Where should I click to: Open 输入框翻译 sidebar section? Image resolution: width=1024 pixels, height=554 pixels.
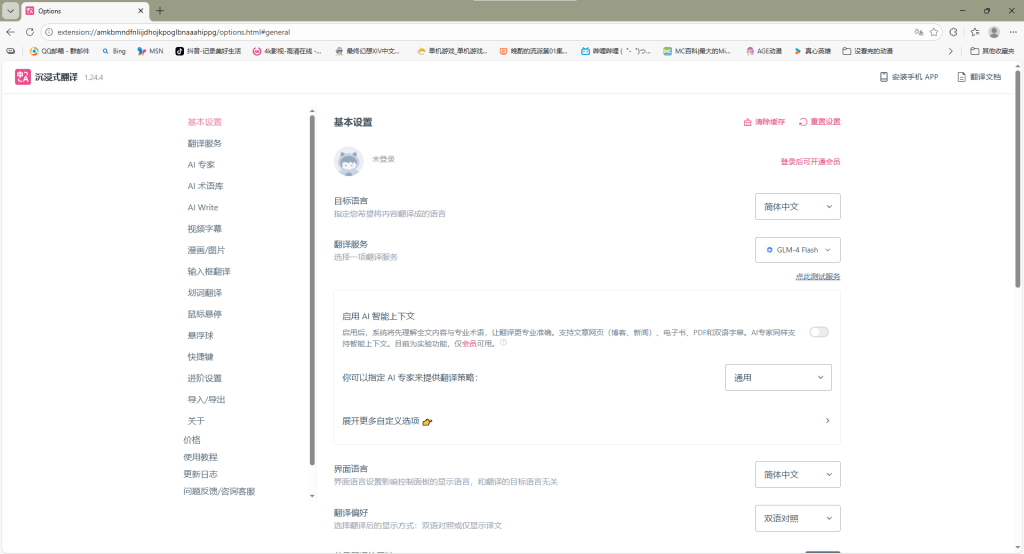coord(208,271)
